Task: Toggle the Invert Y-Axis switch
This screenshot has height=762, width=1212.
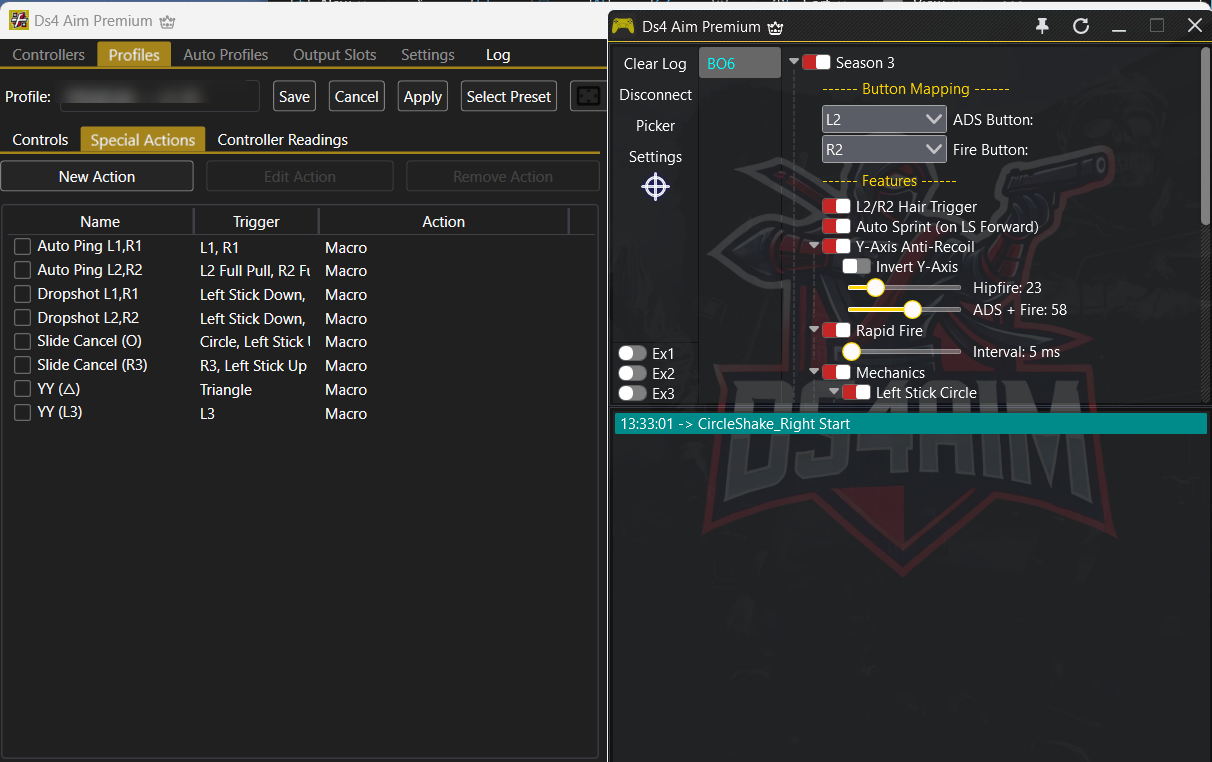Action: (x=856, y=266)
